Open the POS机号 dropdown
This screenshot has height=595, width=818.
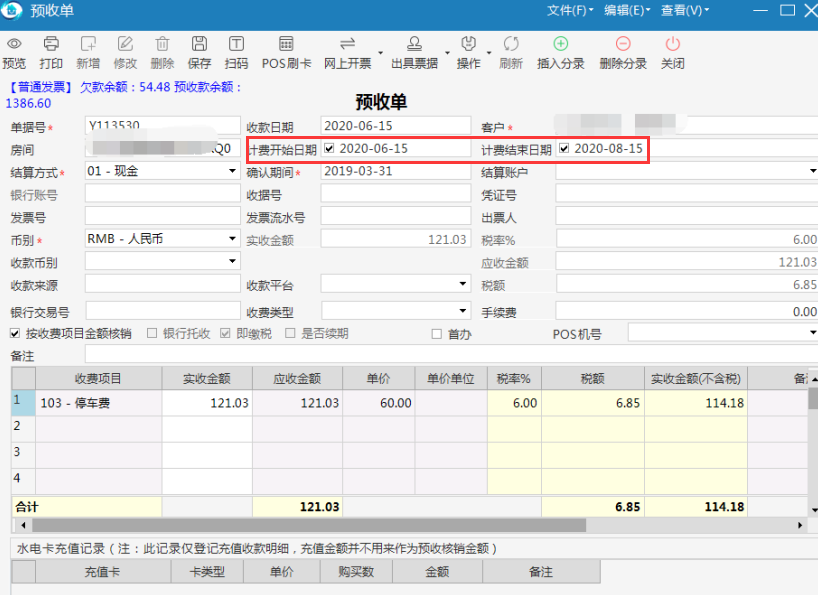812,332
